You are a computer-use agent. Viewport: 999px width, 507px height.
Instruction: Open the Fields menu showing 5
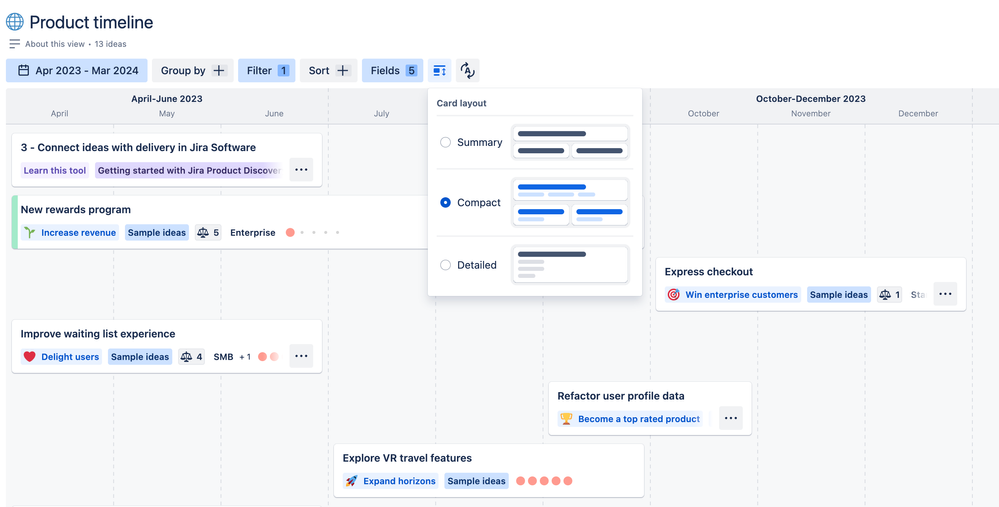click(392, 71)
